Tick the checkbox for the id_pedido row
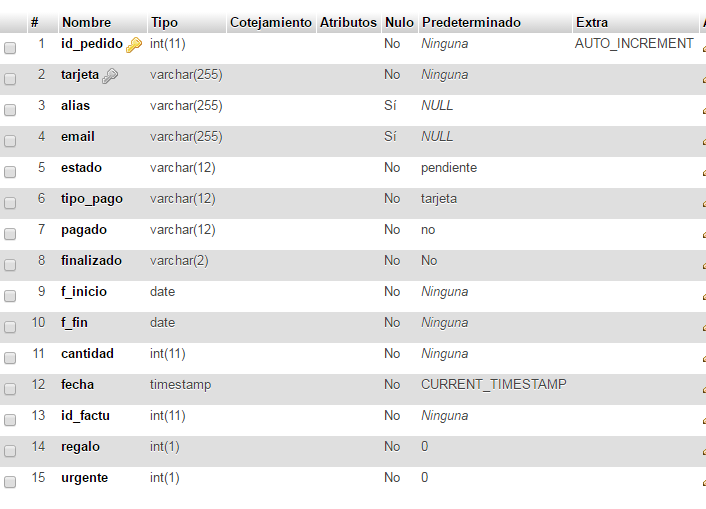The height and width of the screenshot is (509, 706). tap(10, 48)
